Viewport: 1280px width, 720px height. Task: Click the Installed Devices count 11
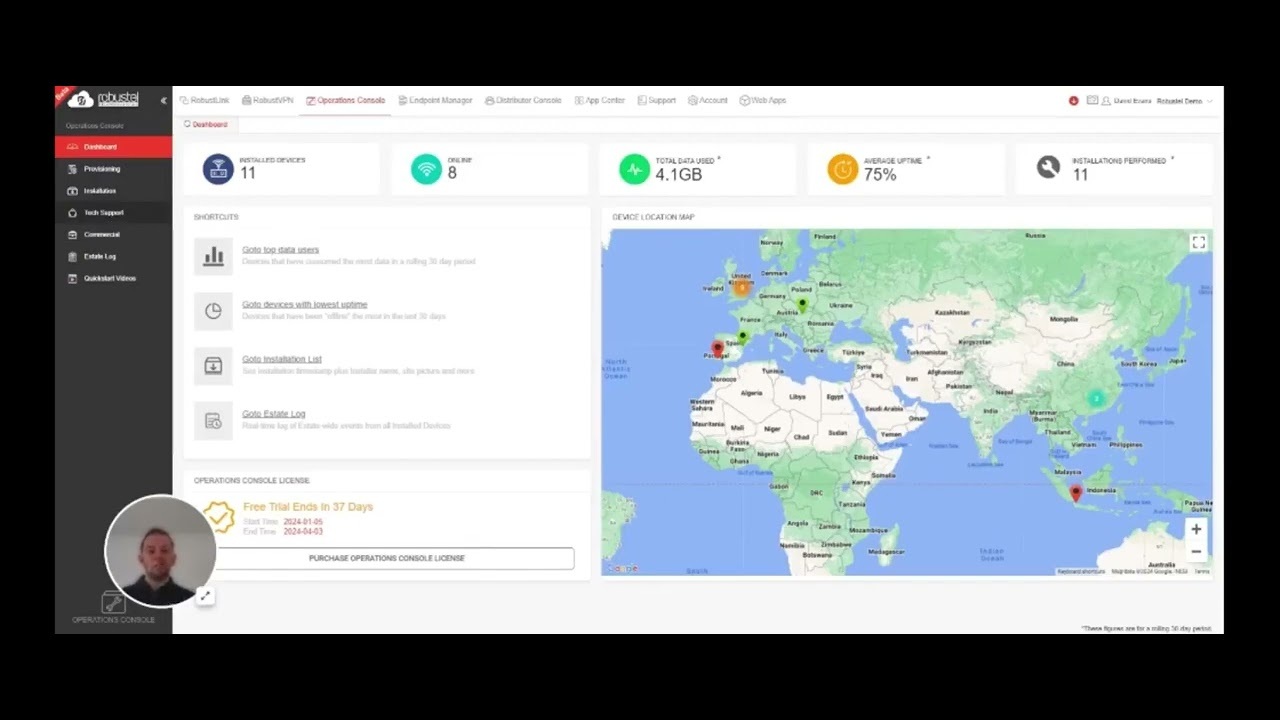[x=248, y=174]
